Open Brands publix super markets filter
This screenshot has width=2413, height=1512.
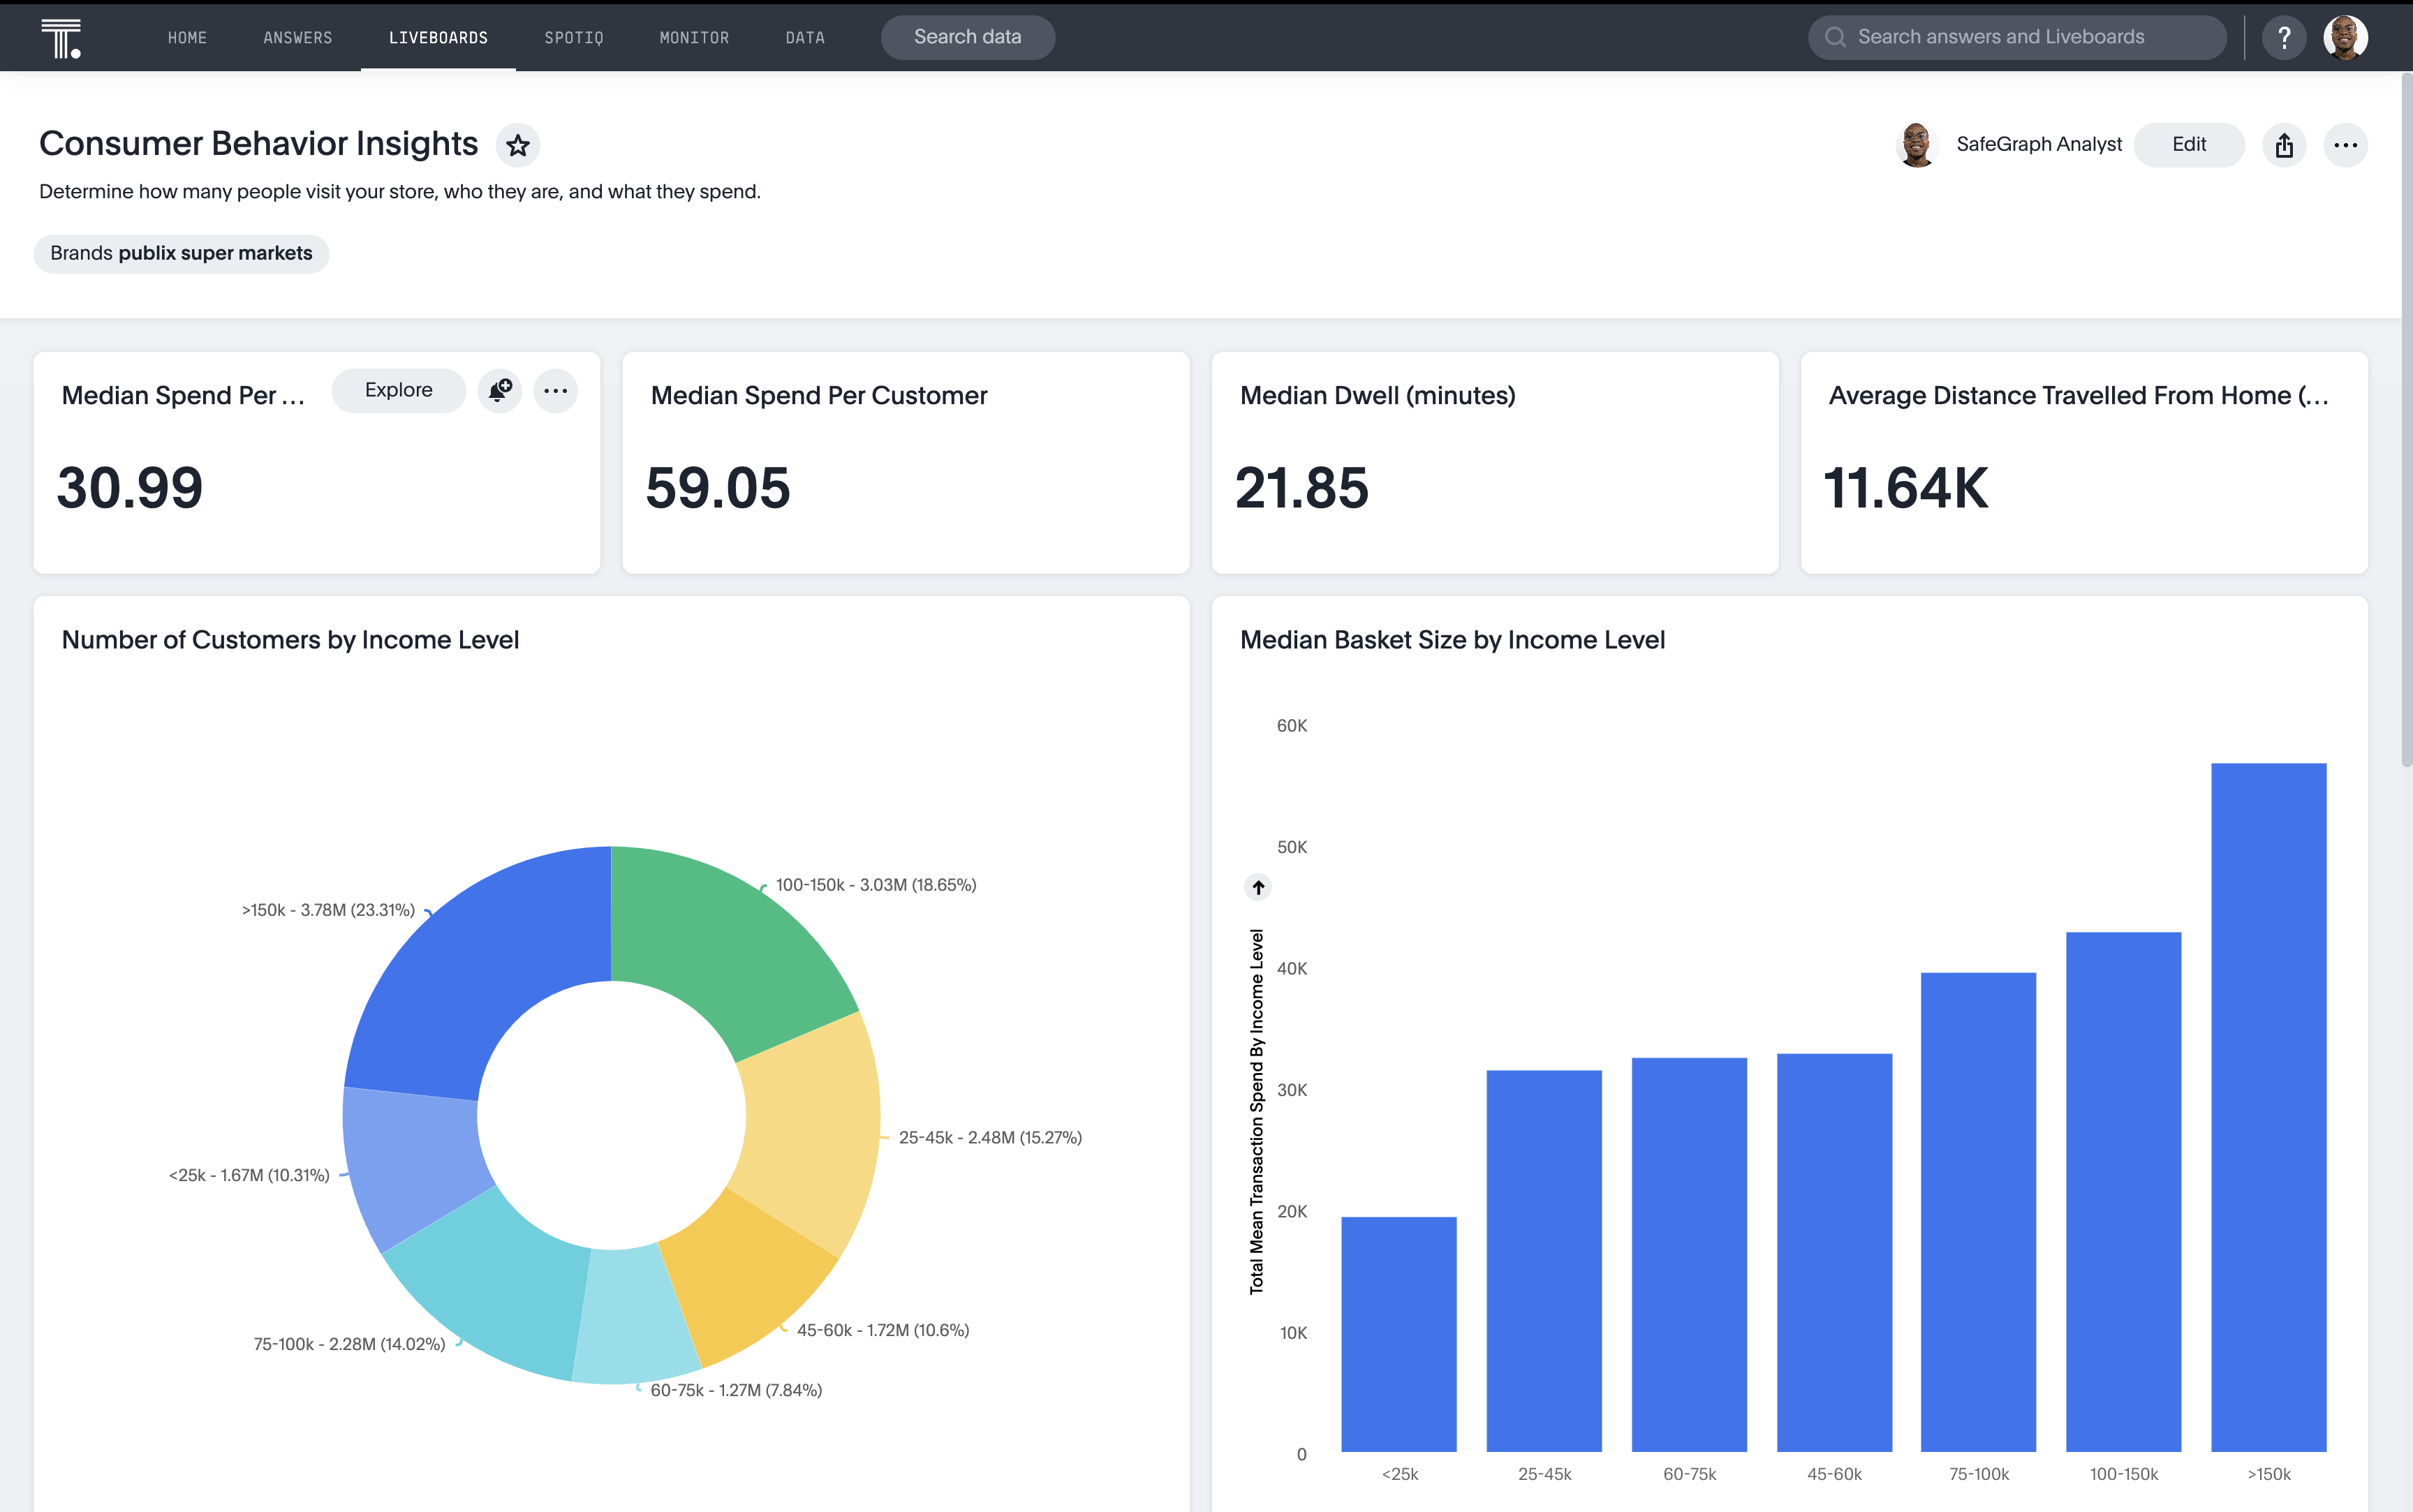181,253
